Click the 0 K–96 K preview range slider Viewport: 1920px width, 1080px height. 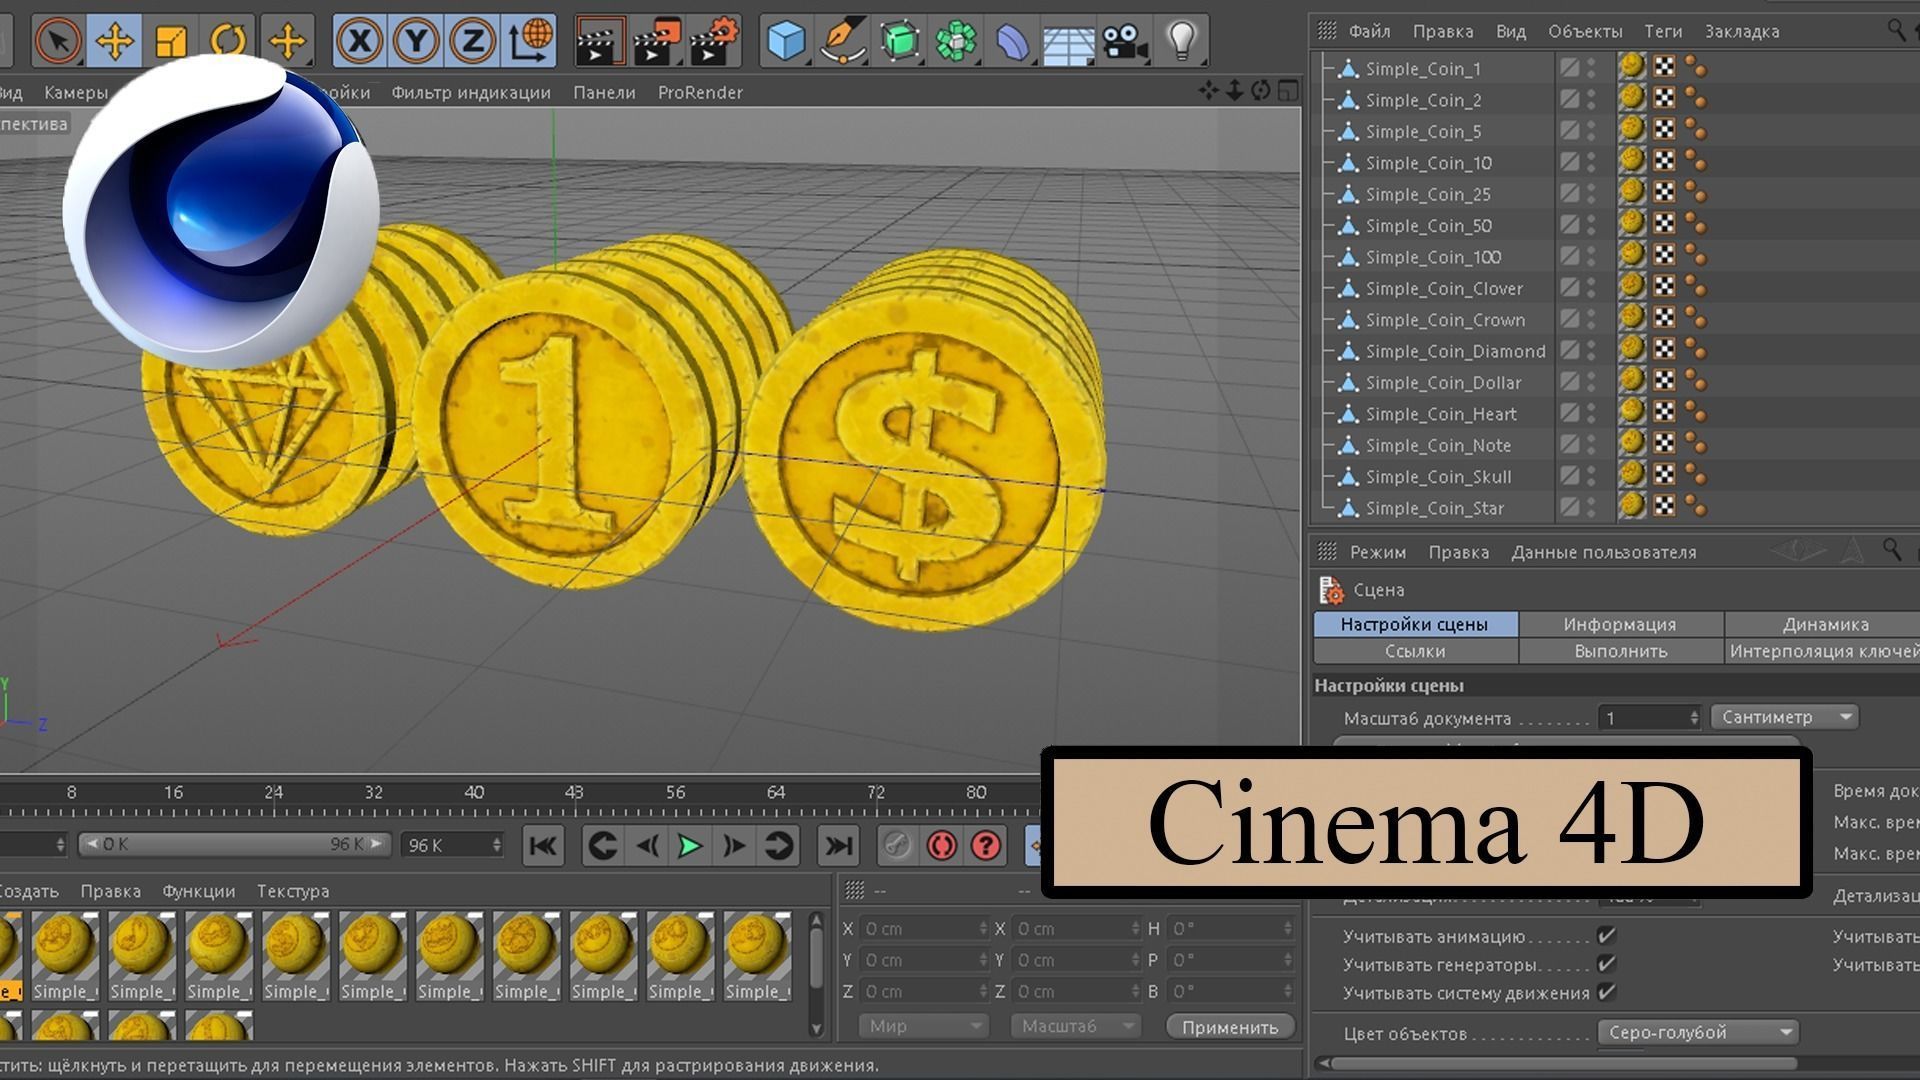(233, 844)
